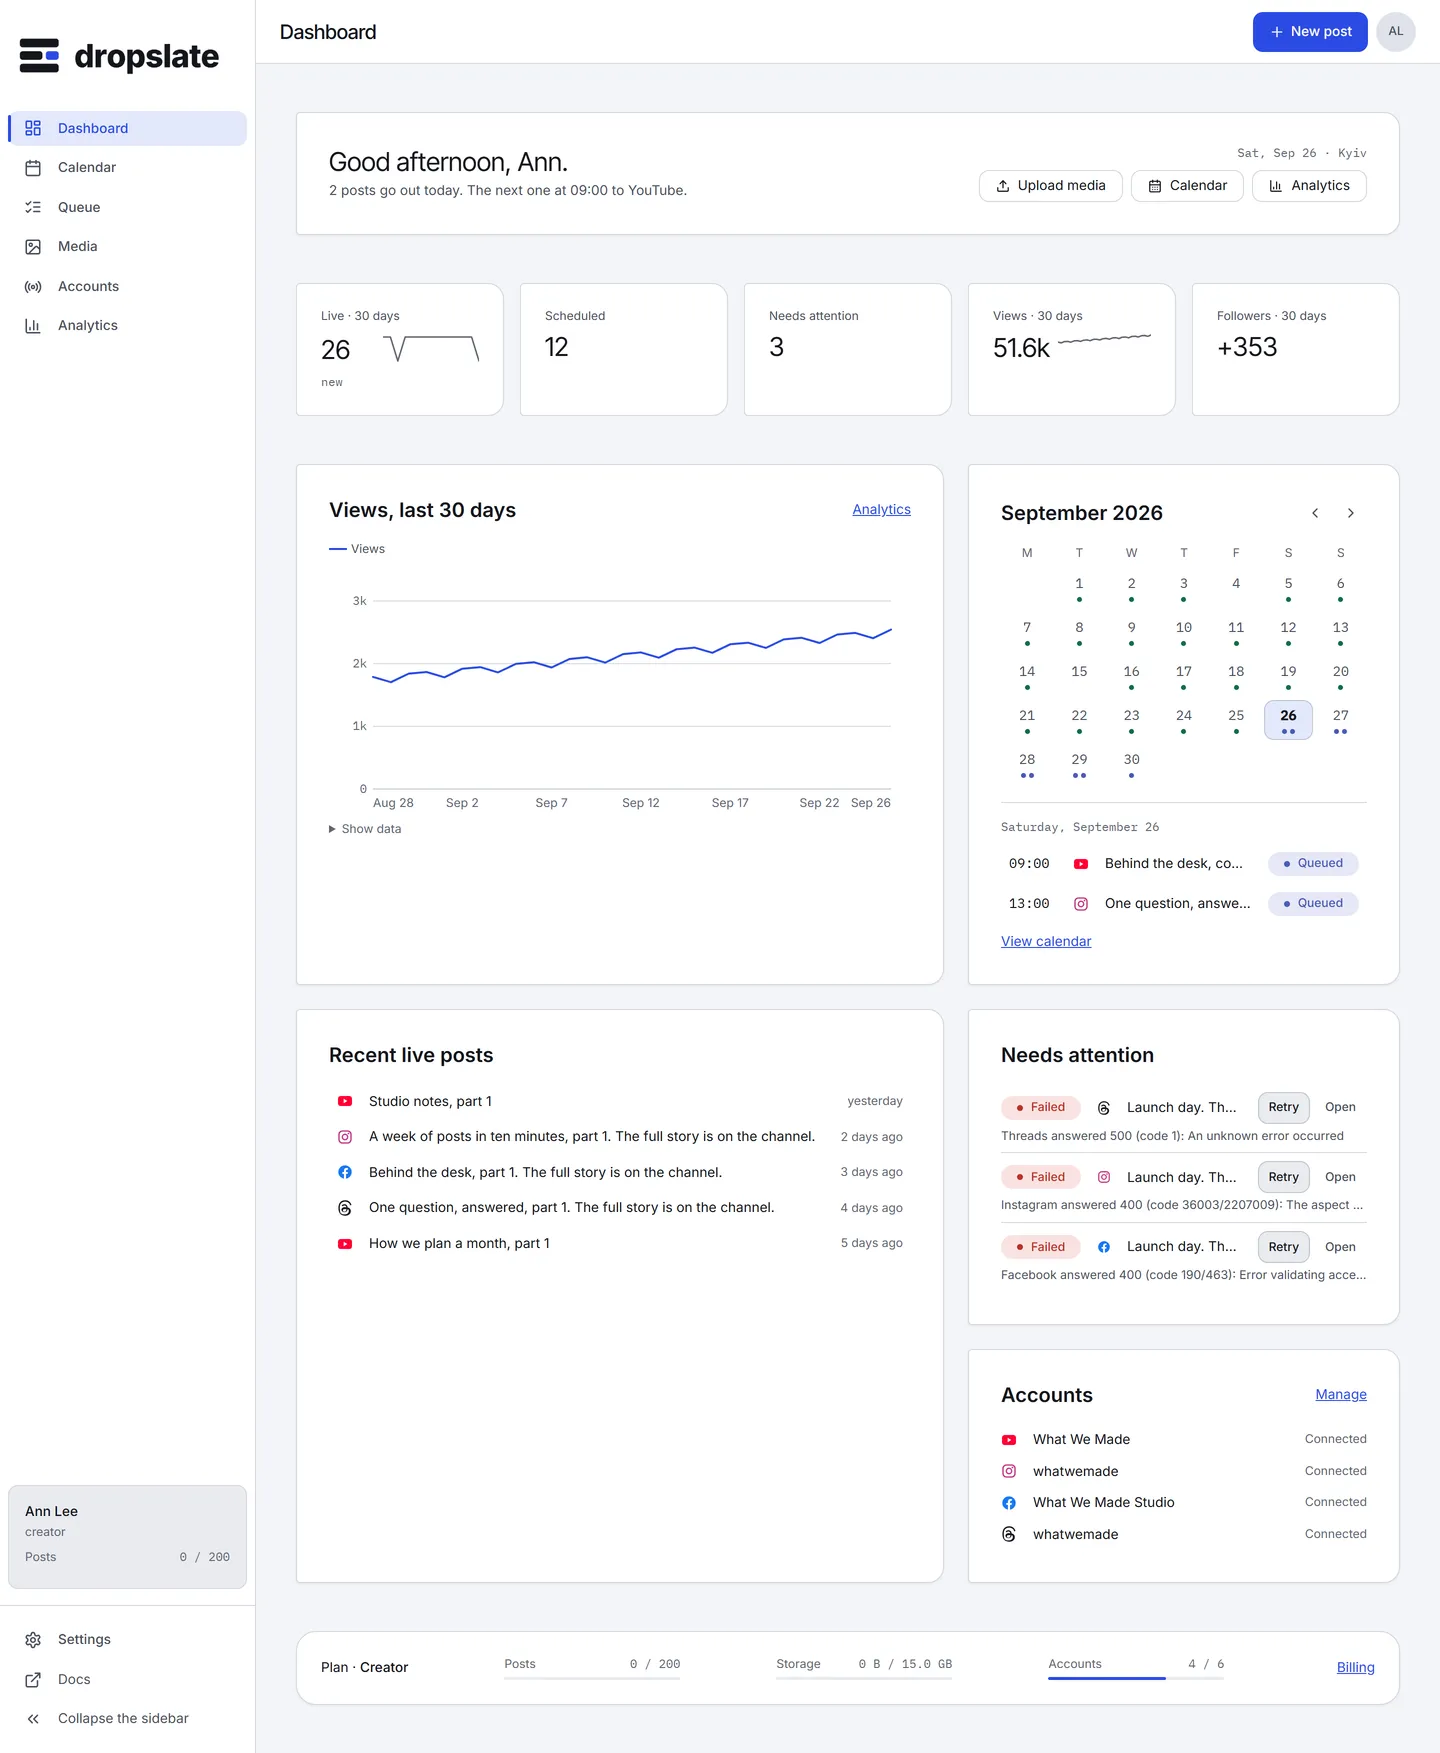Click the Analytics bar chart sidebar icon
Screen dimensions: 1440x1753
pyautogui.click(x=33, y=326)
